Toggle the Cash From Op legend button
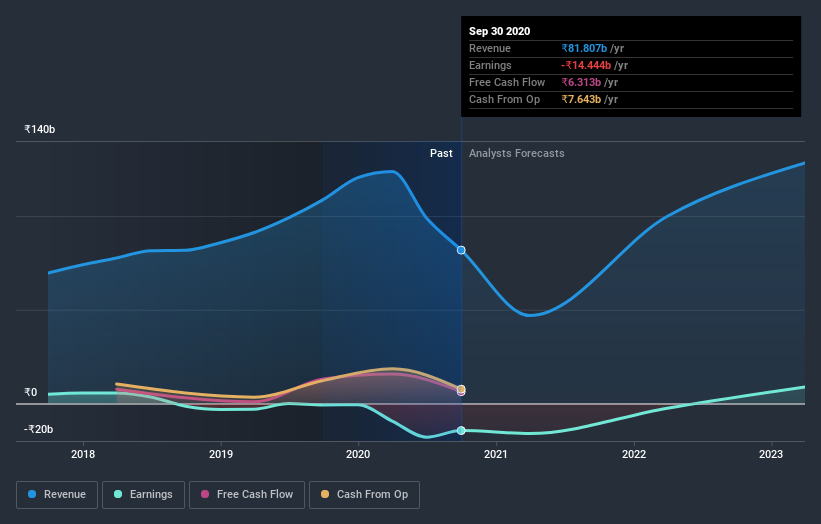 click(x=364, y=495)
